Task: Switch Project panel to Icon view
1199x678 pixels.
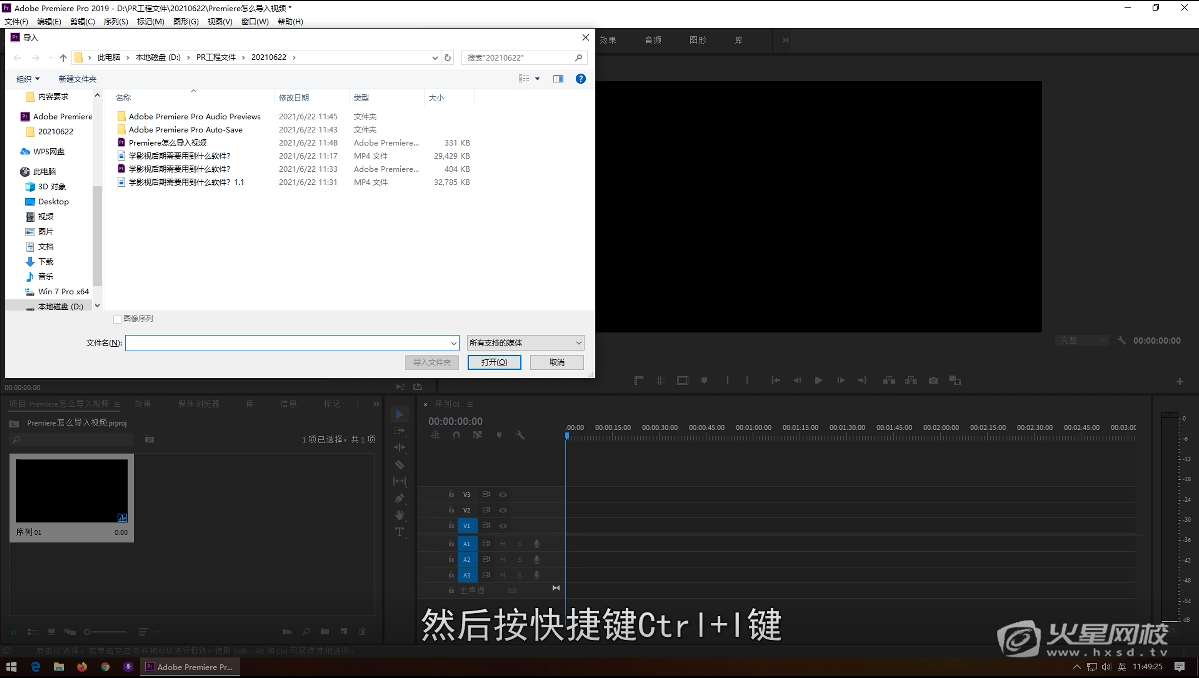Action: pos(51,632)
